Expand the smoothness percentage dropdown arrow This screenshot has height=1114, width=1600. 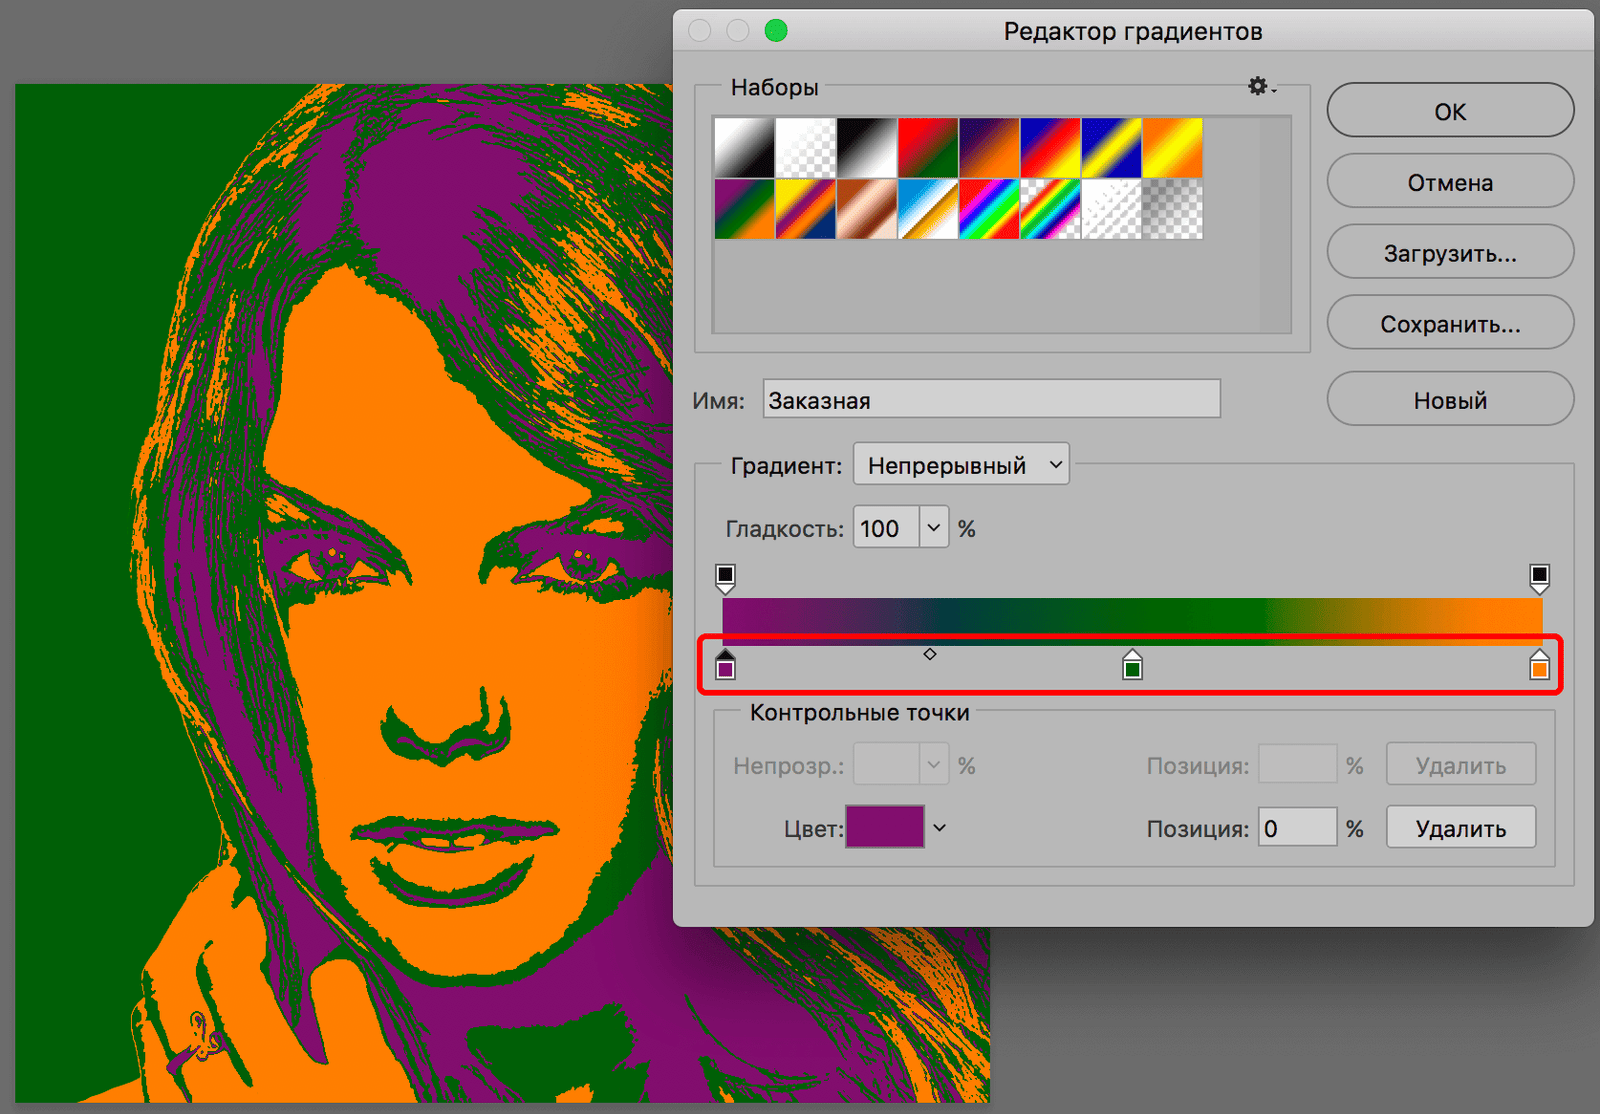(933, 528)
